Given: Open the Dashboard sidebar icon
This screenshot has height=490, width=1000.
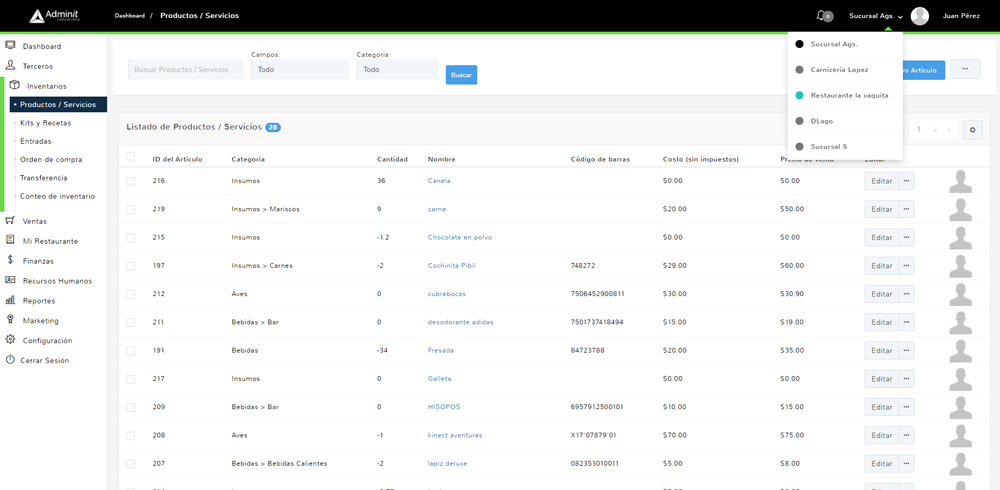Looking at the screenshot, I should (10, 46).
